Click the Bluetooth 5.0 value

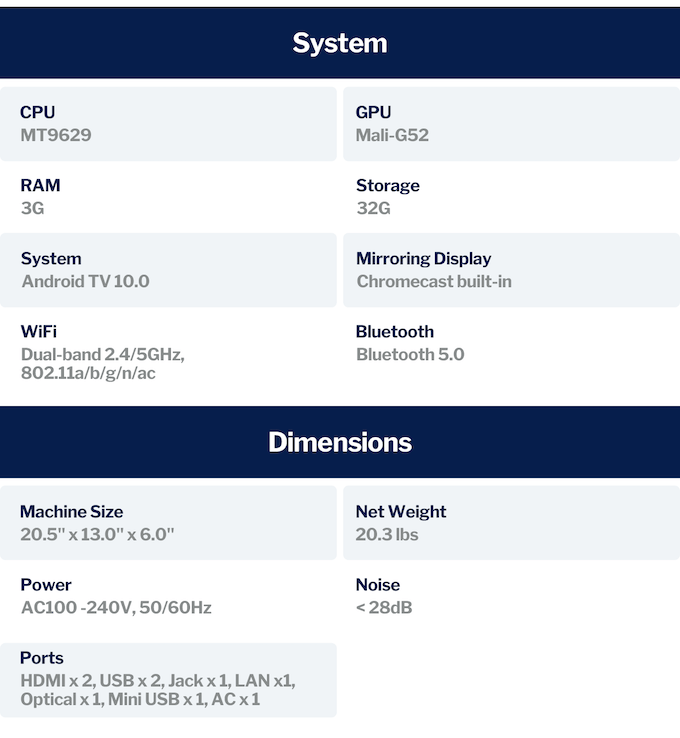(x=410, y=354)
